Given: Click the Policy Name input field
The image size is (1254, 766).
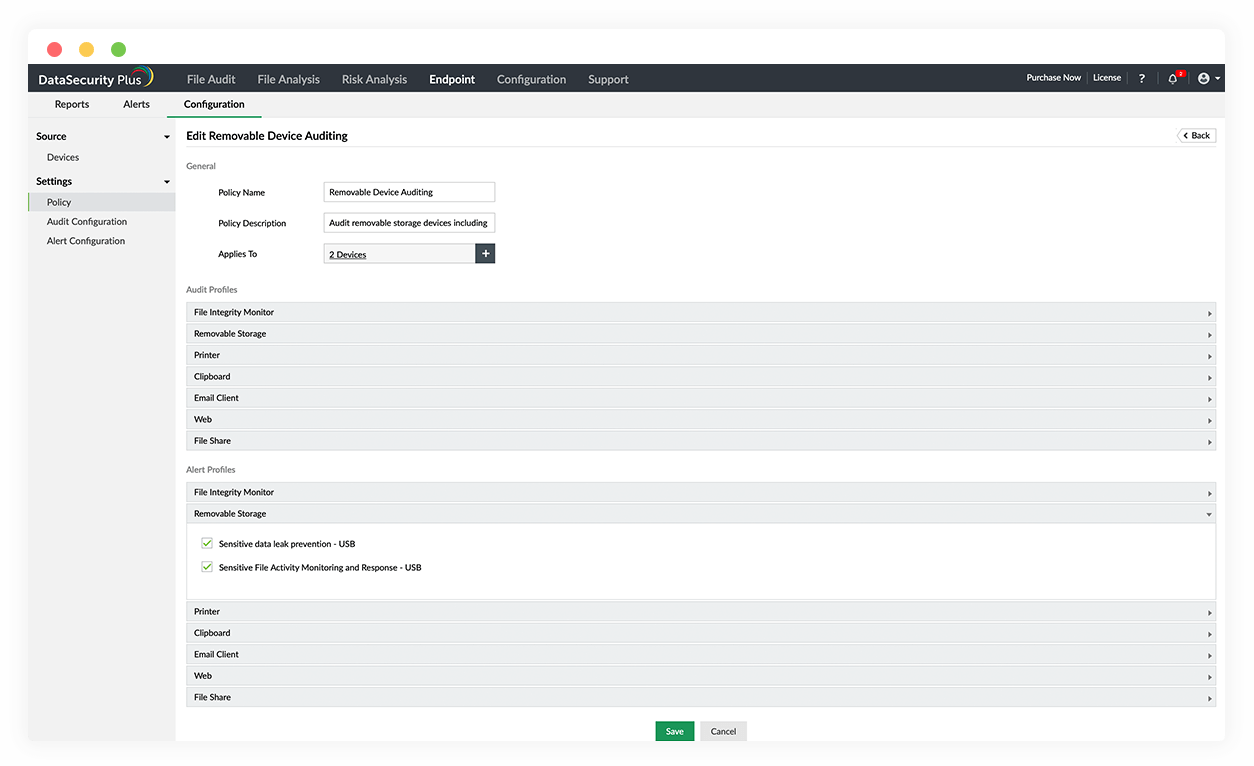Looking at the screenshot, I should pyautogui.click(x=409, y=192).
